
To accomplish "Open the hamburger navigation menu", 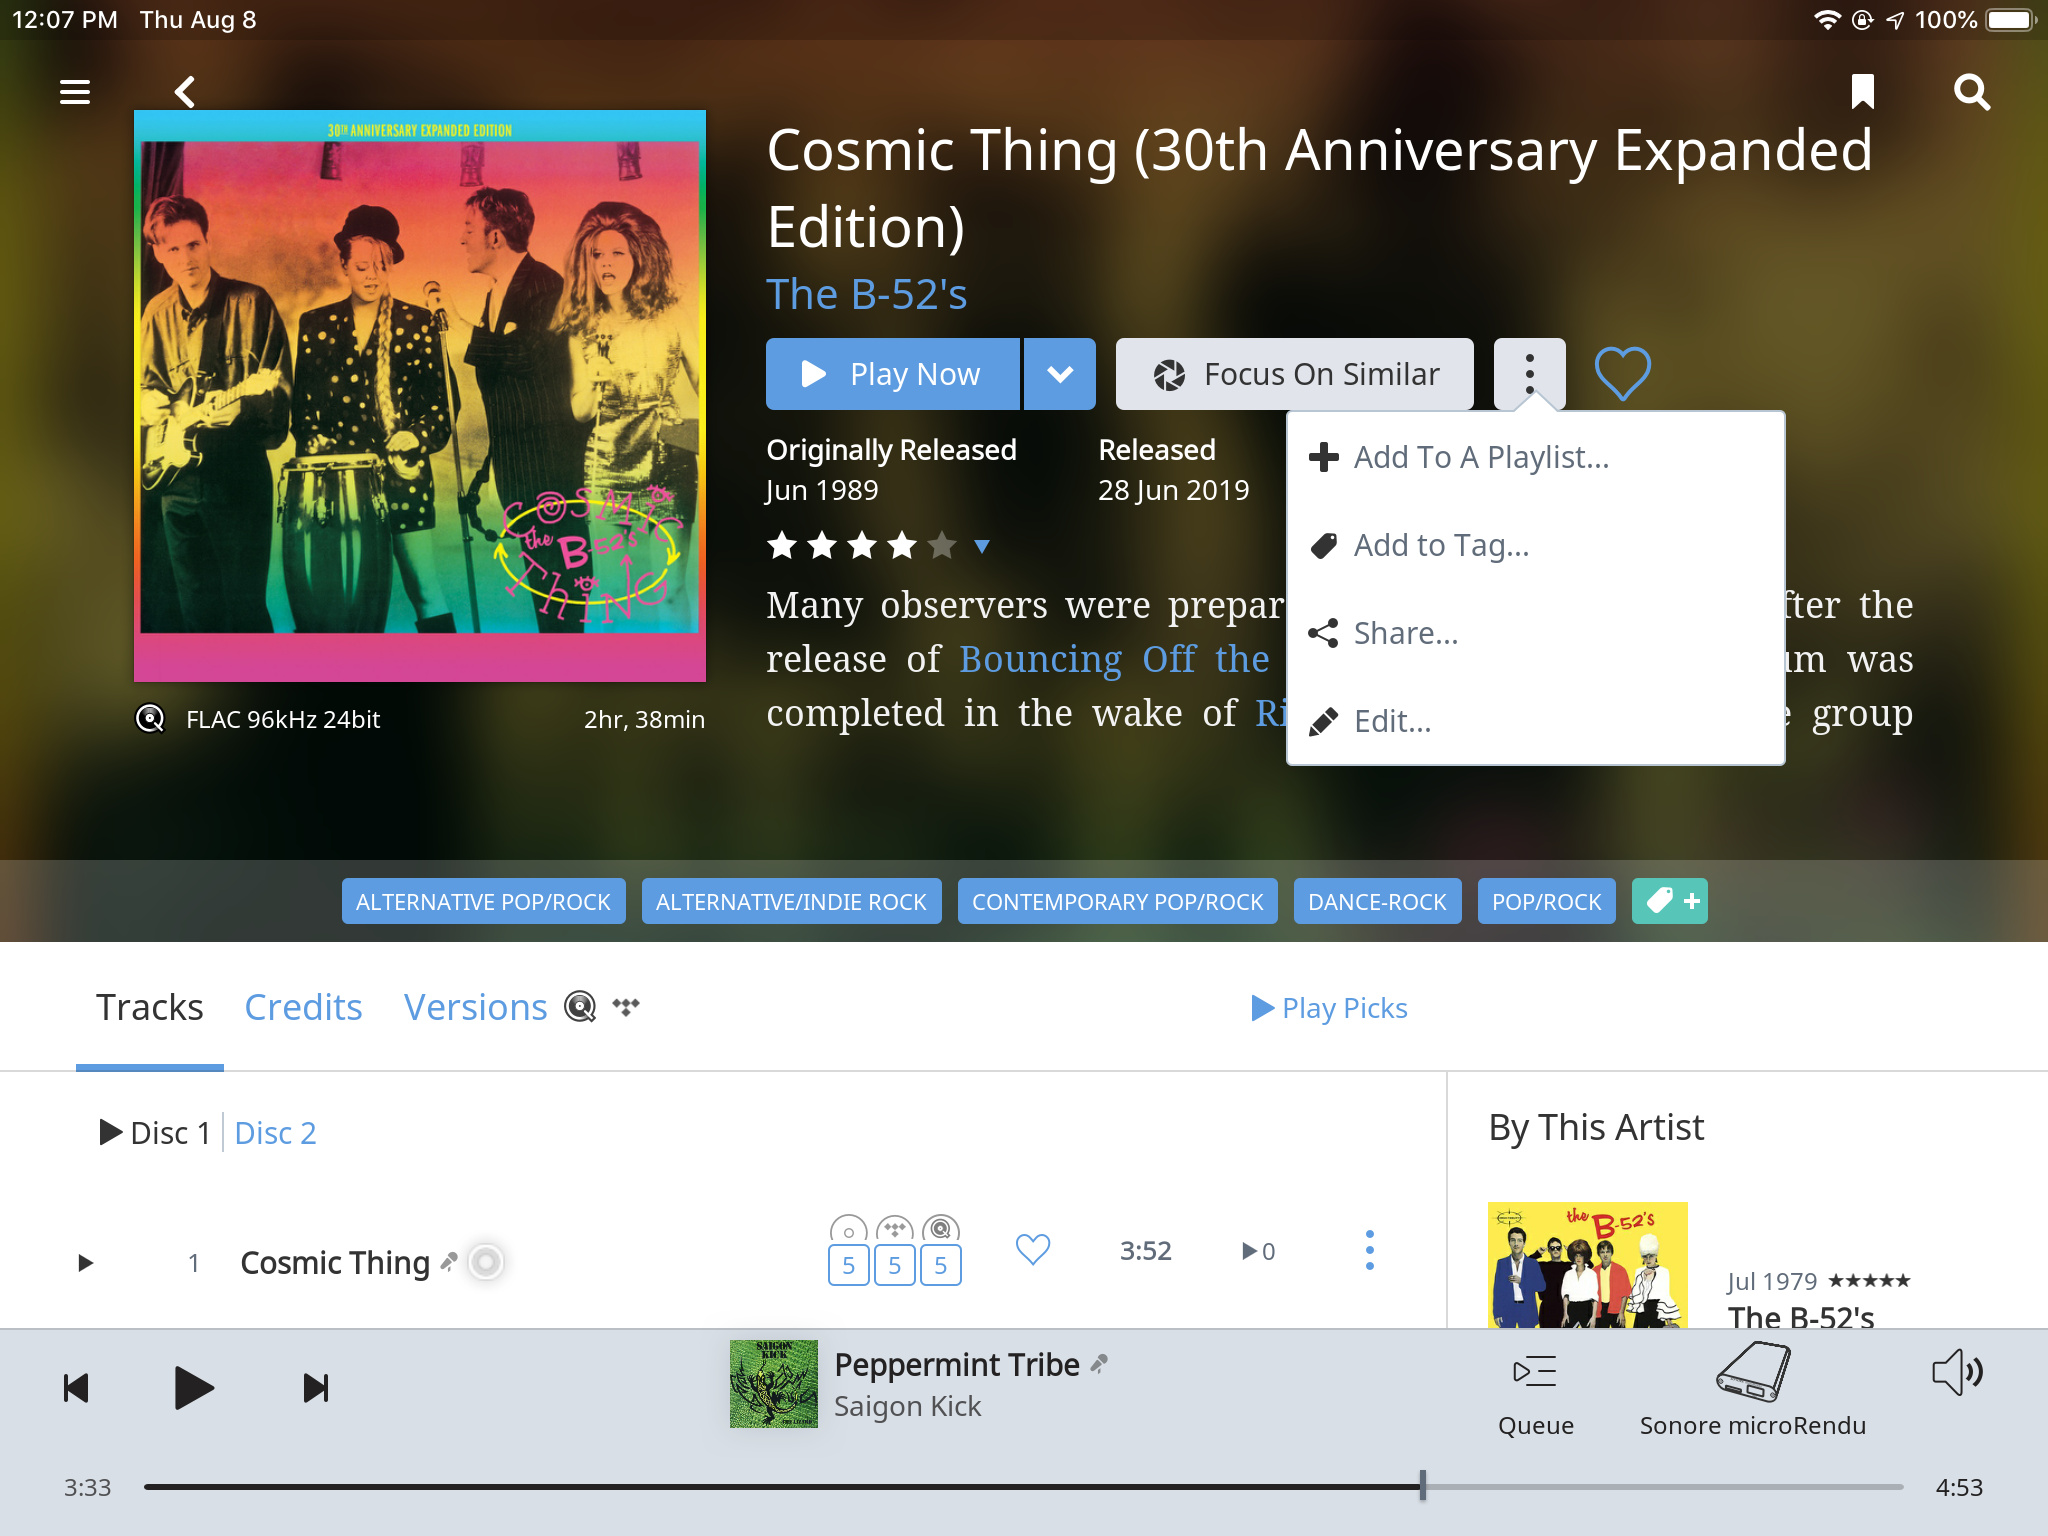I will (x=75, y=92).
